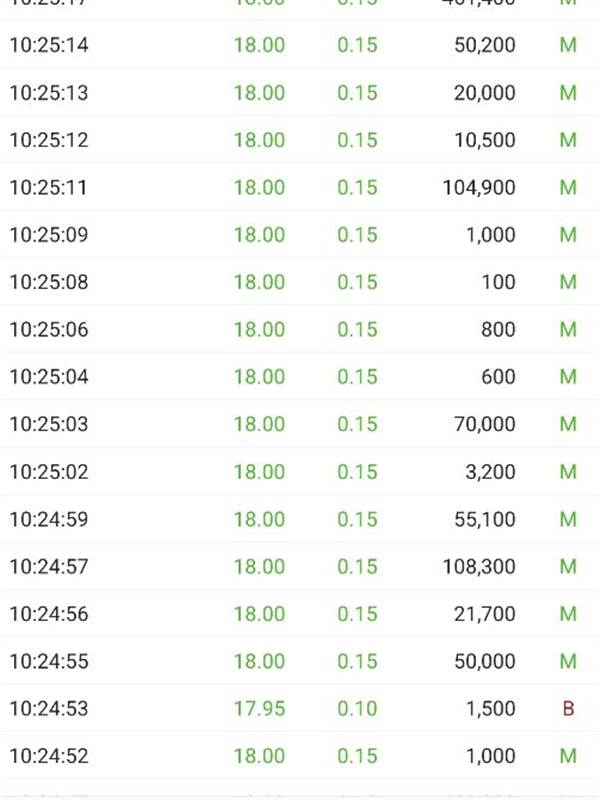Select the 800 volume entry
This screenshot has height=800, width=600.
(498, 330)
